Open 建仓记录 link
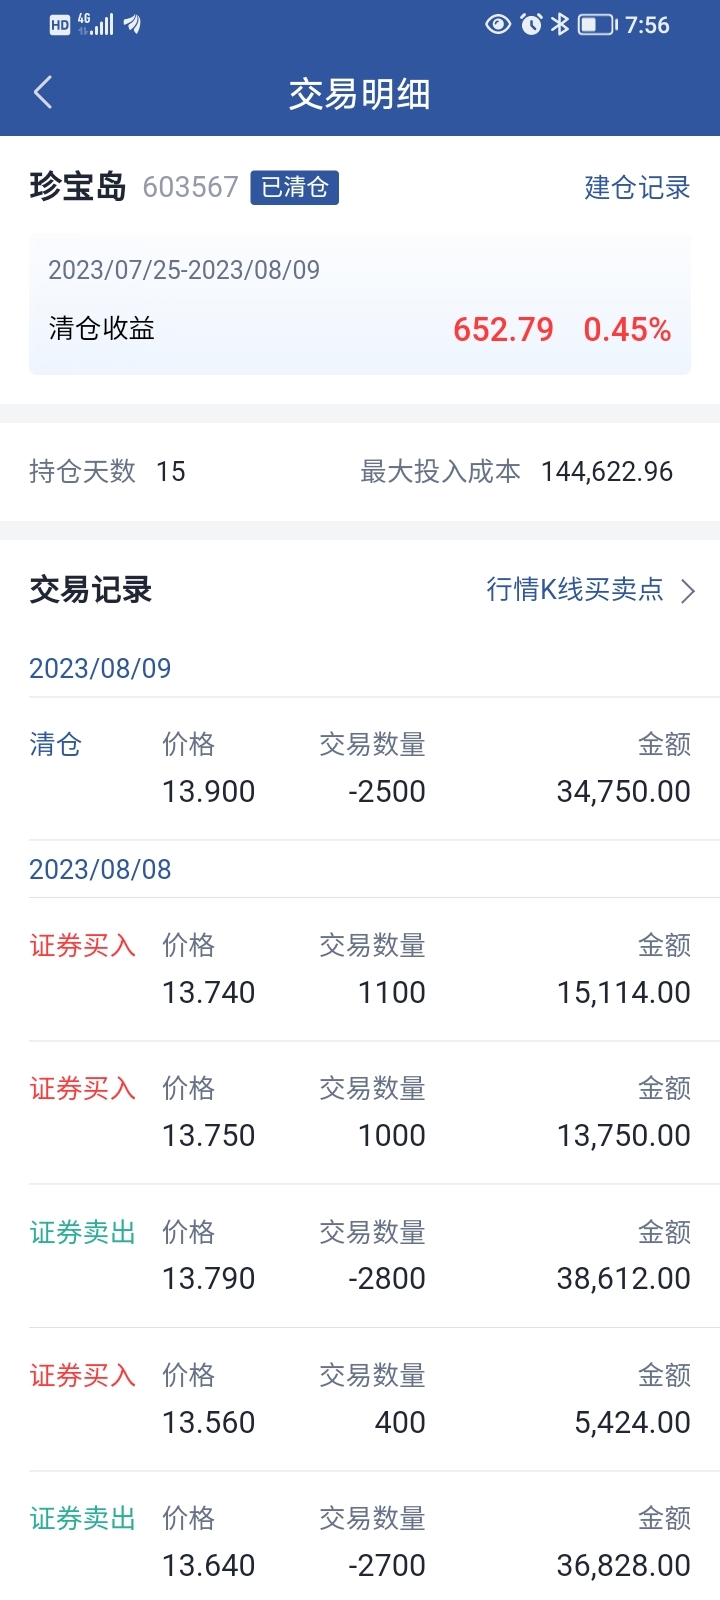Screen dimensions: 720x1600 coord(637,188)
